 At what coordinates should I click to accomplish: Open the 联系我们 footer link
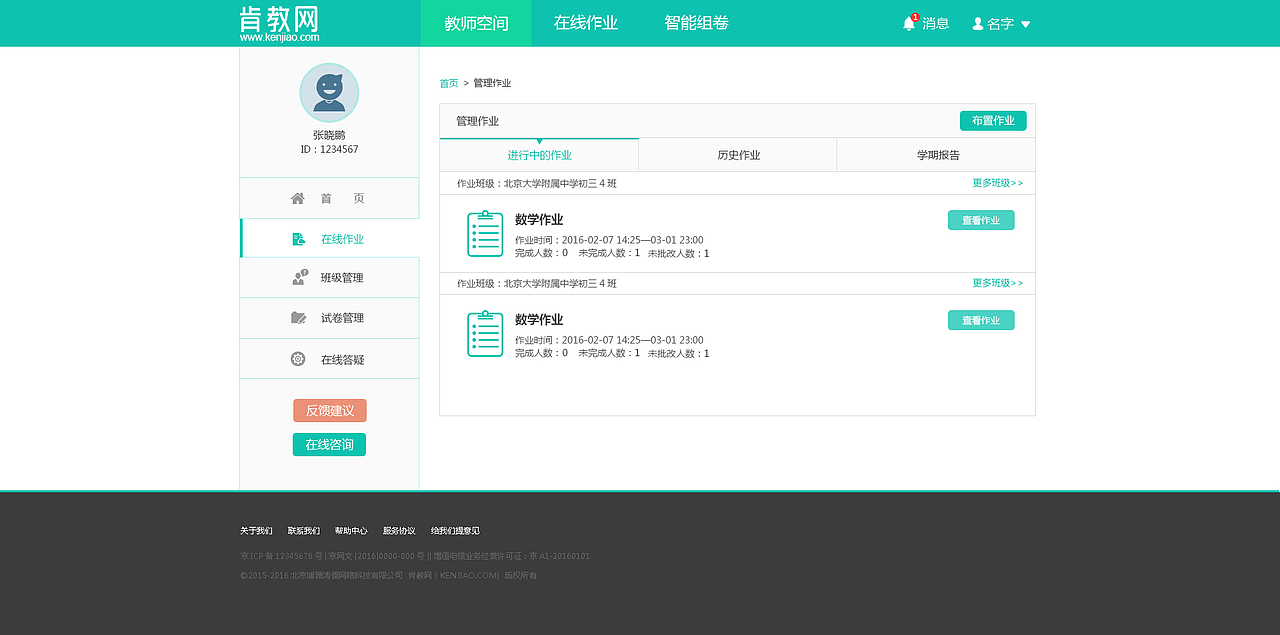click(304, 531)
